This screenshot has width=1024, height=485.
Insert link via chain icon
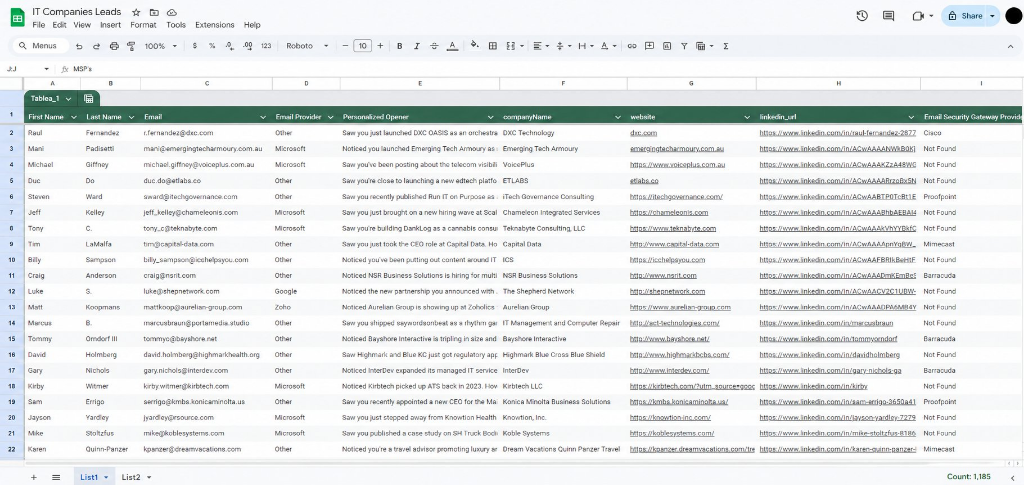click(x=632, y=46)
